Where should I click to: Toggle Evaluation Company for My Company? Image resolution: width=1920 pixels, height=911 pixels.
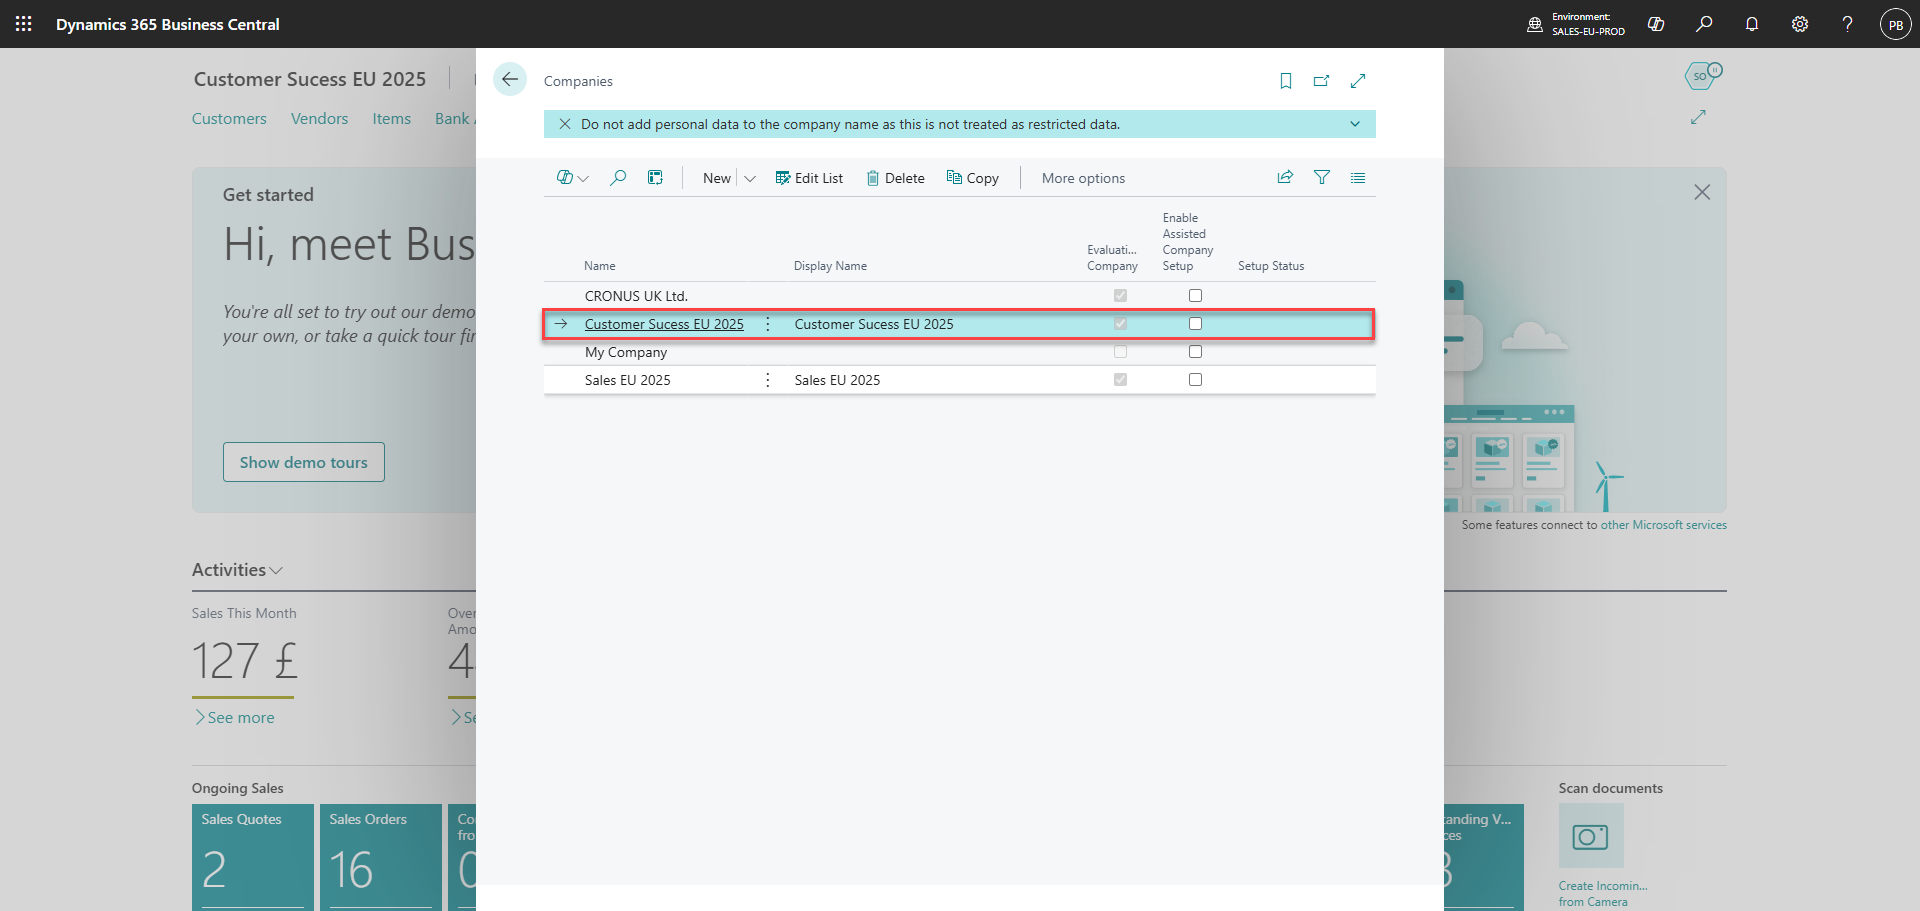[x=1120, y=352]
